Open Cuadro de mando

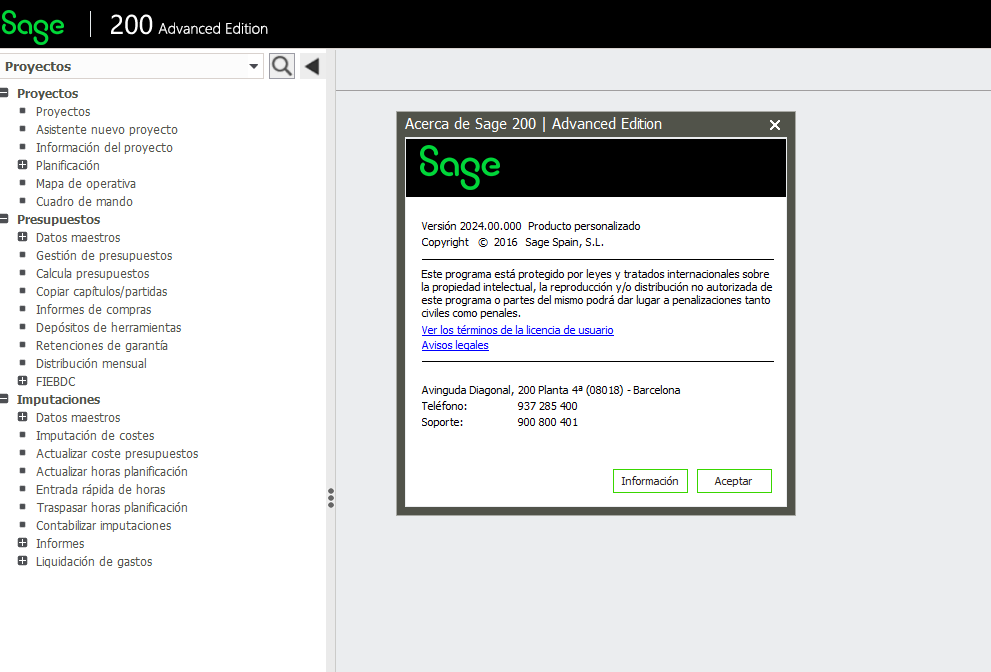point(84,202)
